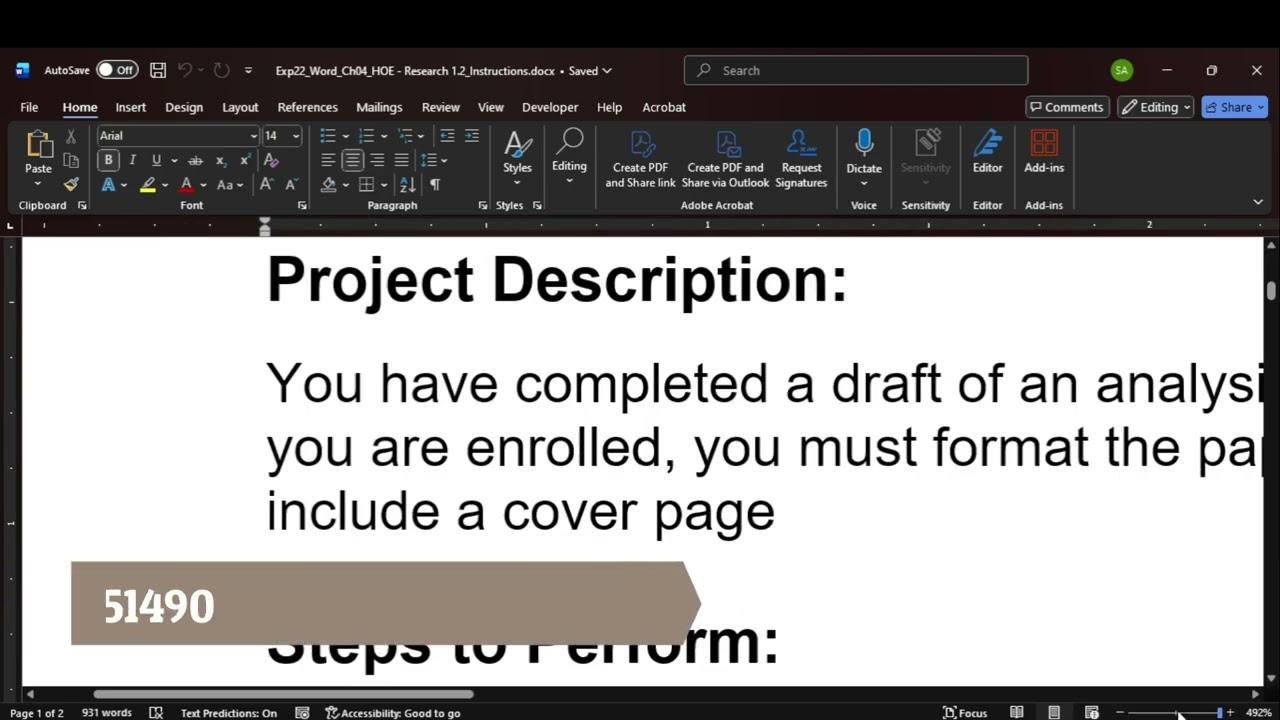Justify paragraph text
This screenshot has width=1280, height=720.
[401, 160]
